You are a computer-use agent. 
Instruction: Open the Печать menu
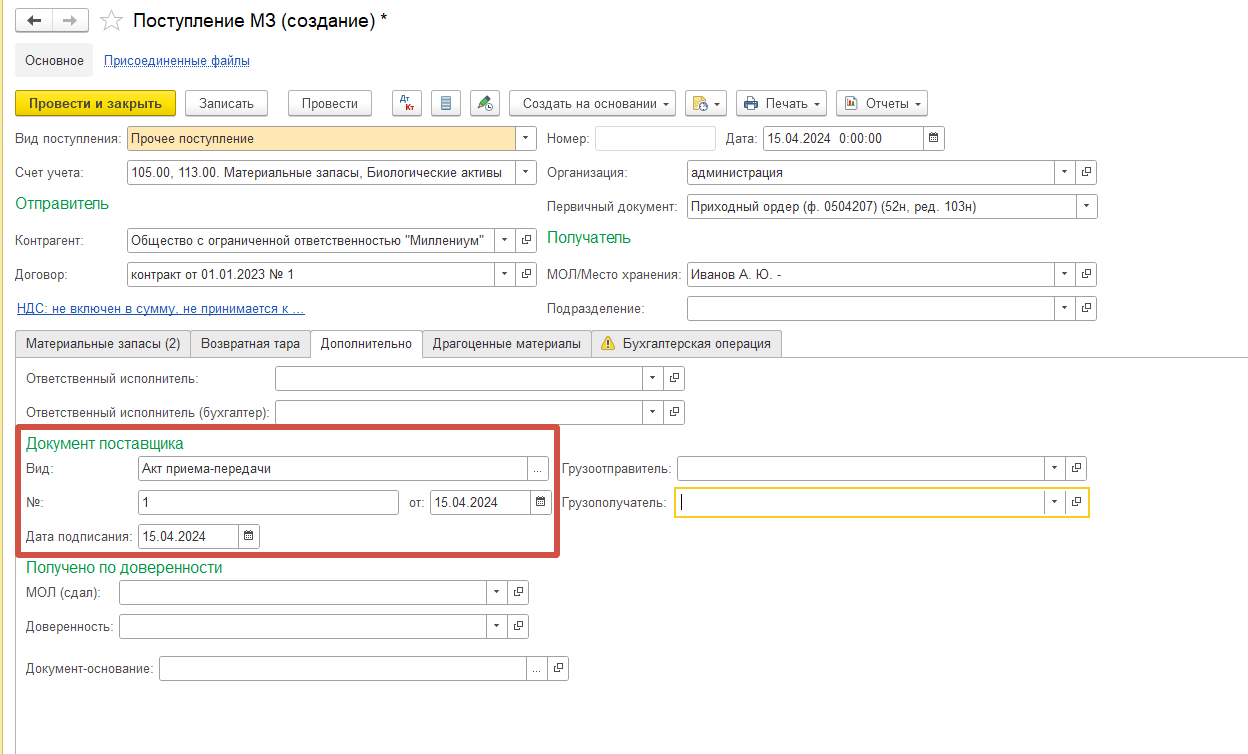coord(782,103)
